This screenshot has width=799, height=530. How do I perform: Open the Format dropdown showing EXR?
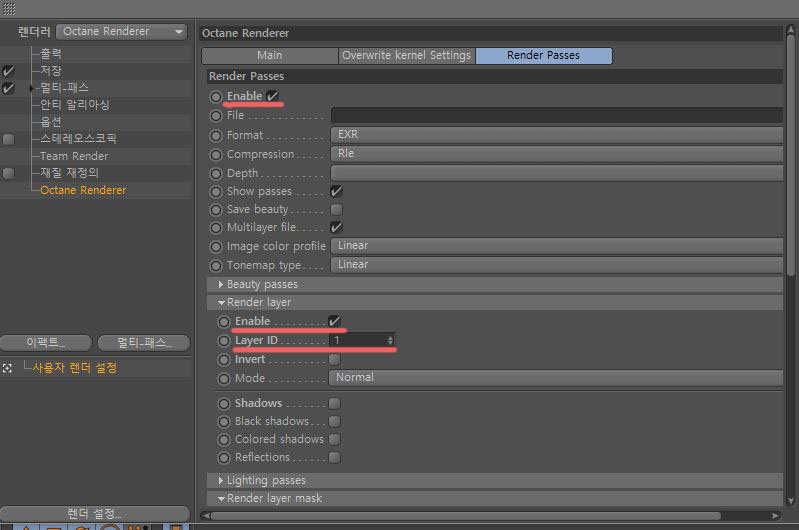pyautogui.click(x=556, y=135)
